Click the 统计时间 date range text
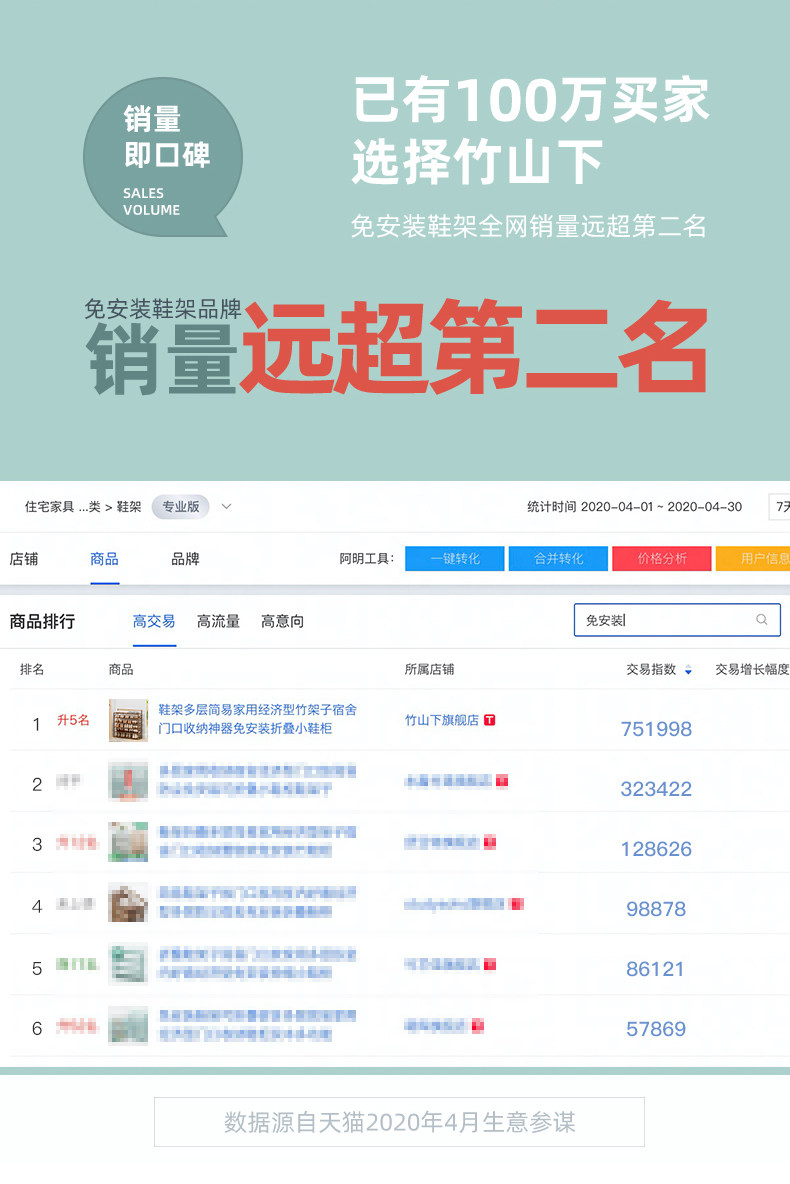790x1184 pixels. pos(634,507)
